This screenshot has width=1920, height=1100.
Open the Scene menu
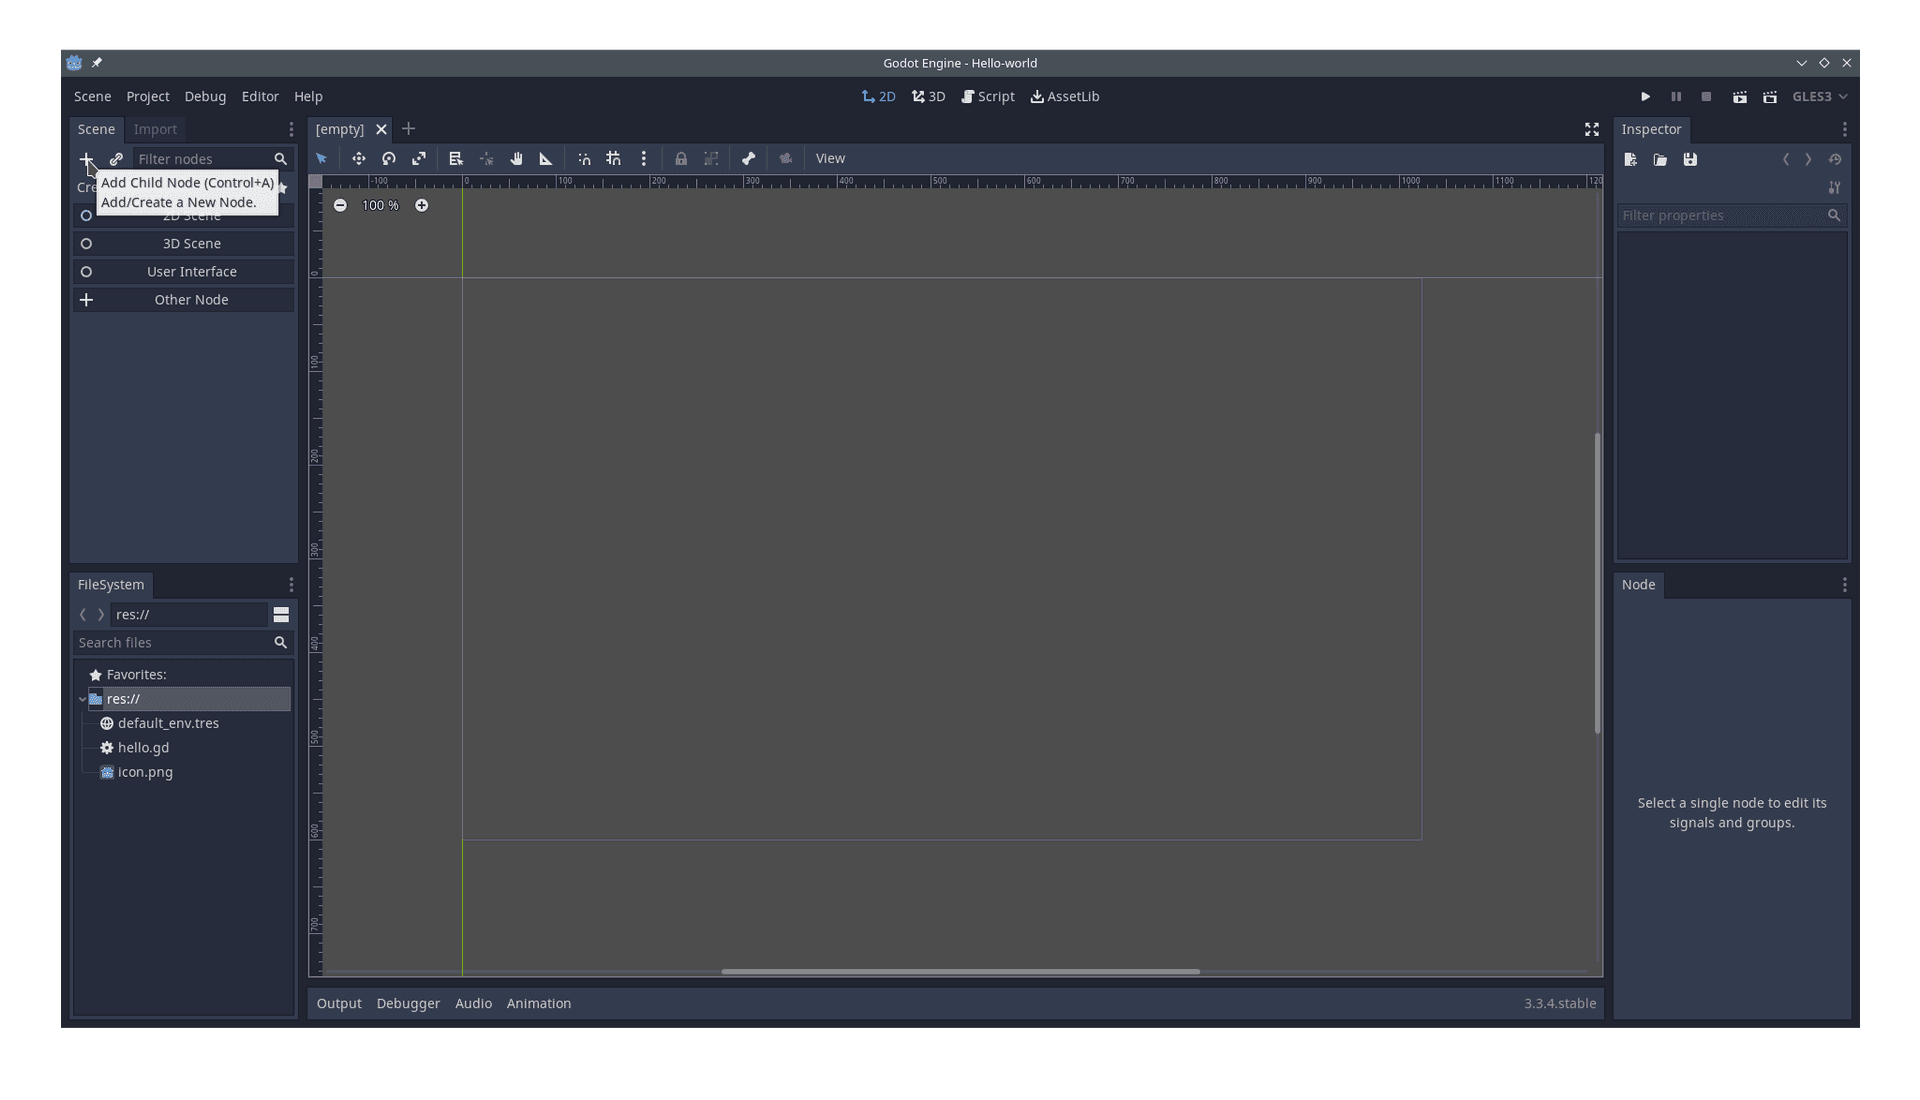tap(91, 95)
